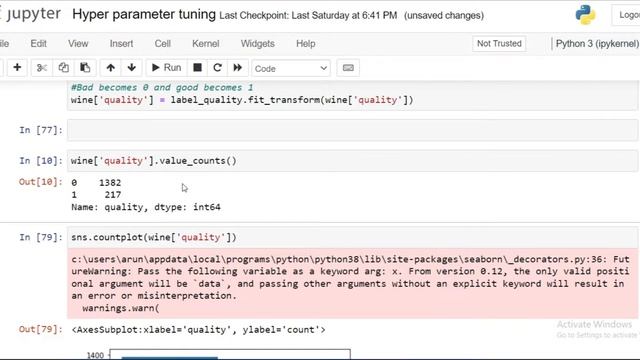The width and height of the screenshot is (640, 360).
Task: Click the Out[79] prompt label
Action: (40, 329)
